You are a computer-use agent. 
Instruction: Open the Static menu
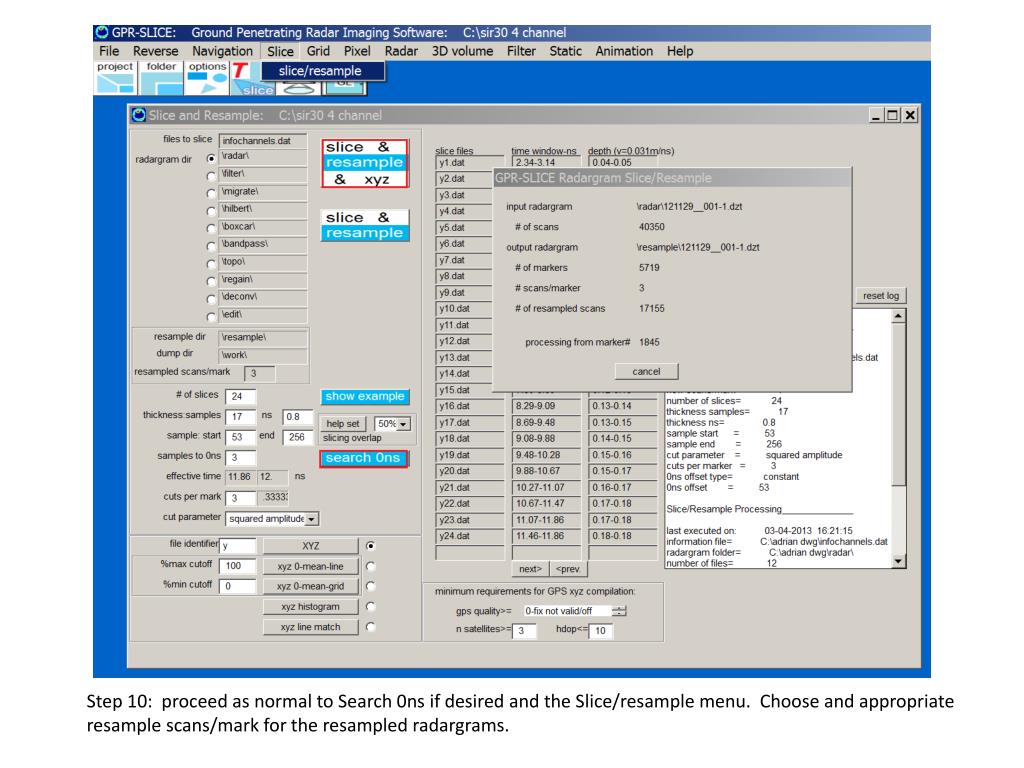(x=566, y=51)
